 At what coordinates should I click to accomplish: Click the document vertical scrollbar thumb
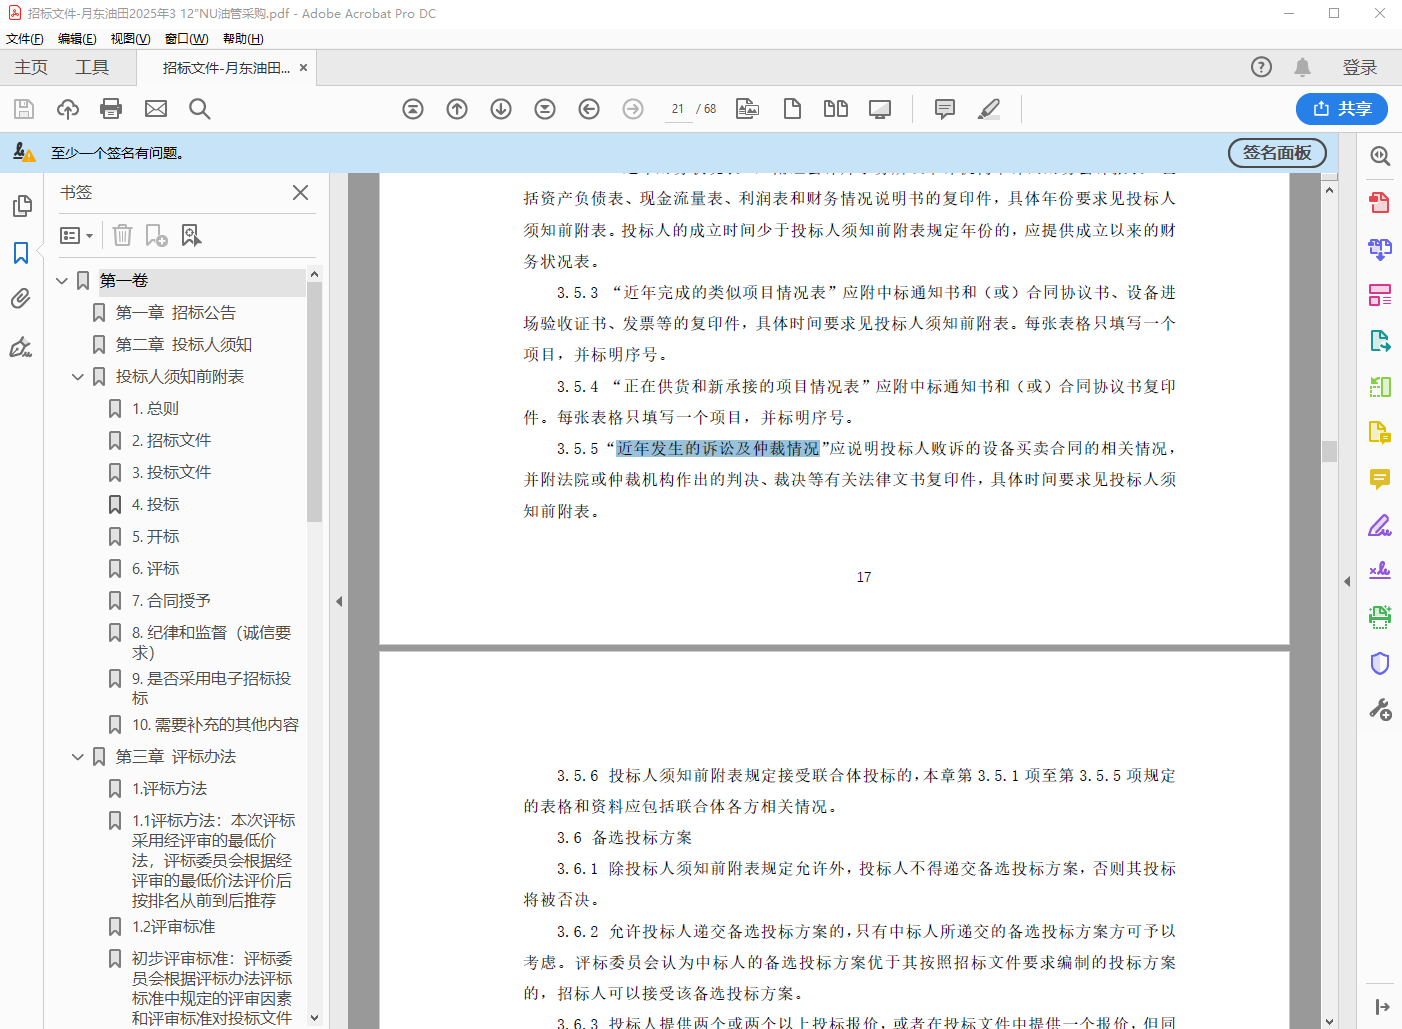1329,451
